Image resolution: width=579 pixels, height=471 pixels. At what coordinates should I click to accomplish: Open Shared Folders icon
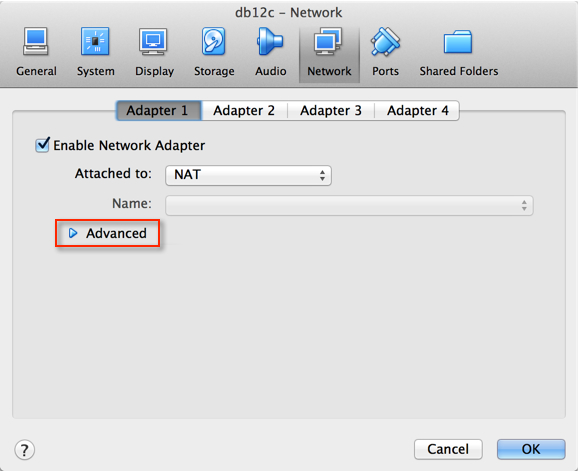[x=458, y=42]
